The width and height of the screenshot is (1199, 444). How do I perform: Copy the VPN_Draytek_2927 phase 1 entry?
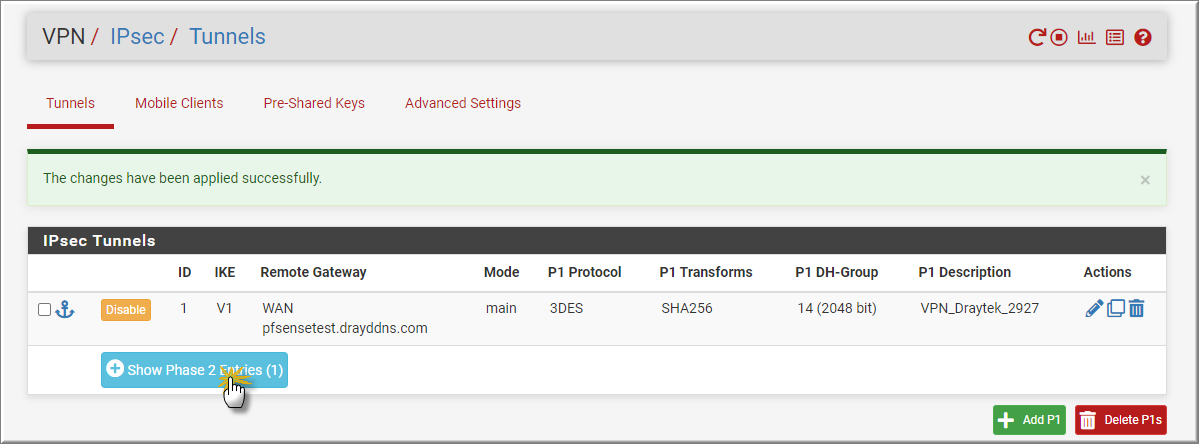1116,309
